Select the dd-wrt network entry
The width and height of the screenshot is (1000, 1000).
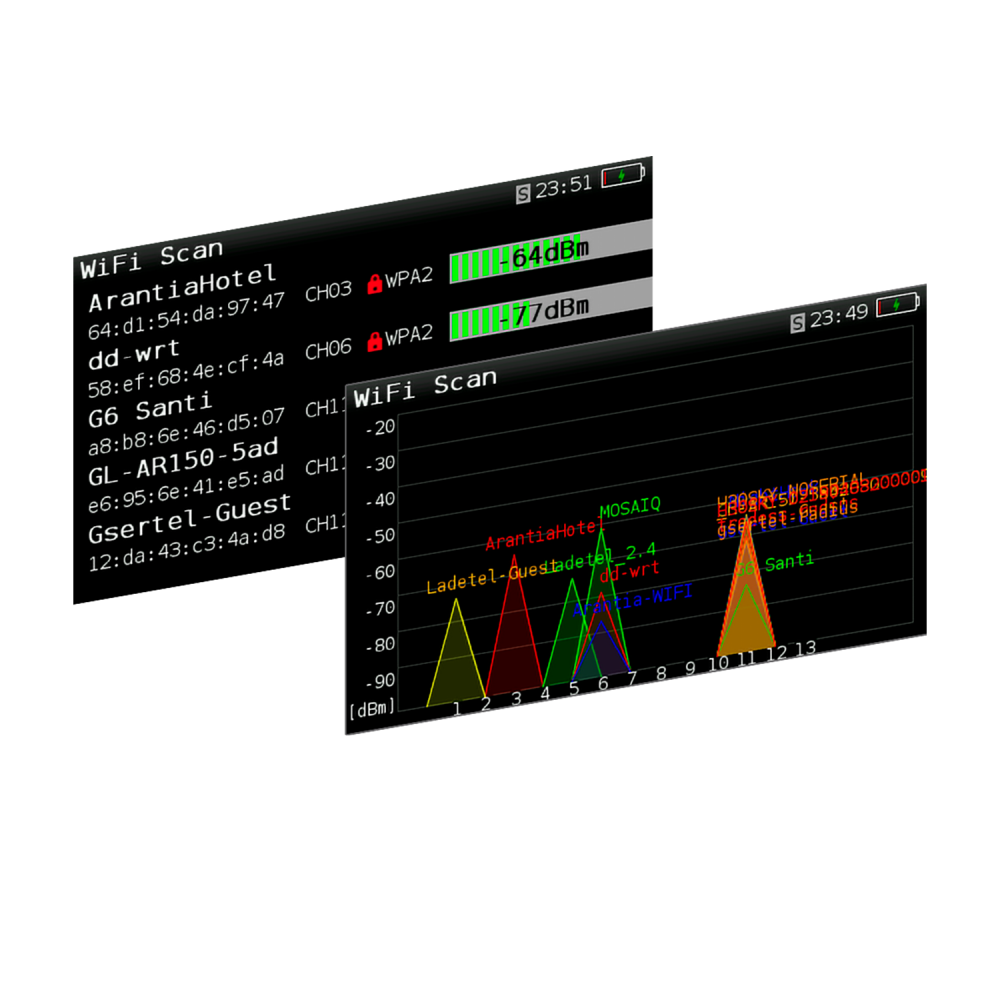(134, 351)
